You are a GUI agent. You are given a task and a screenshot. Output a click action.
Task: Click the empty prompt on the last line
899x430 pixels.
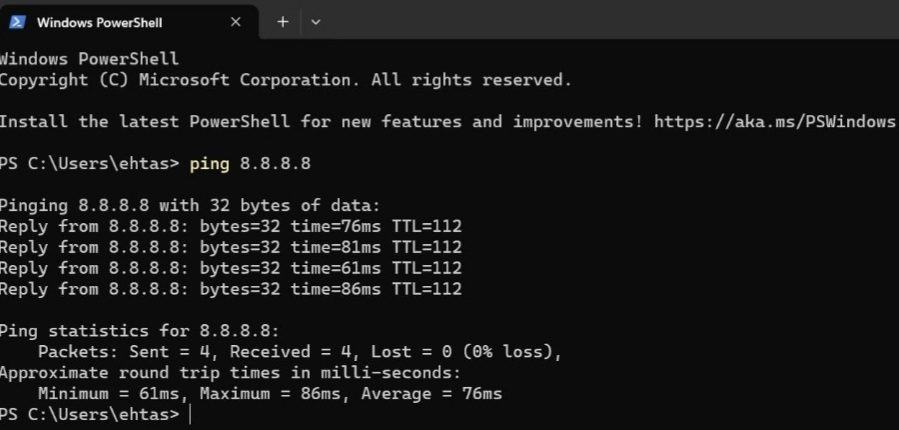[189, 414]
